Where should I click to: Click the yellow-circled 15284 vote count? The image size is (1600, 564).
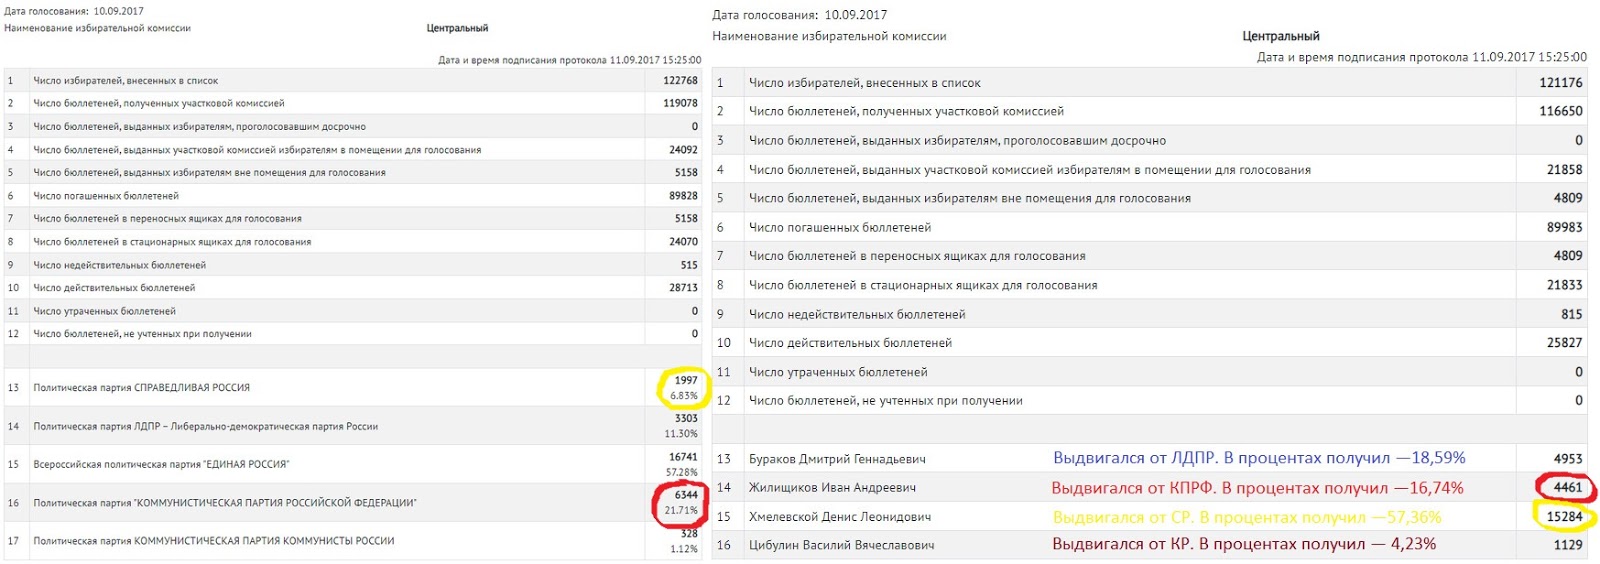(1564, 517)
